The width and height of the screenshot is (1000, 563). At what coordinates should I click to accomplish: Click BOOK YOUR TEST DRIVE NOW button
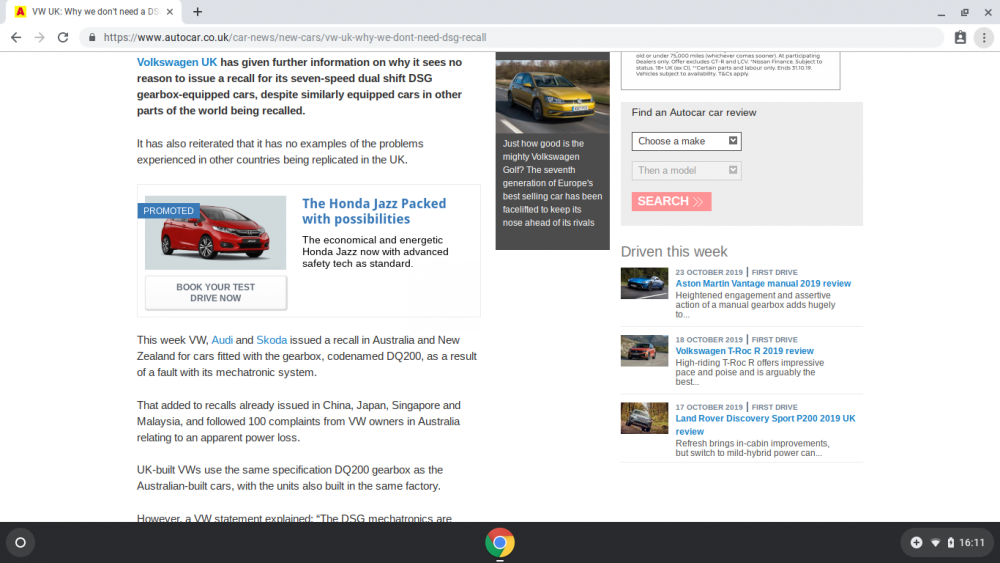point(216,293)
